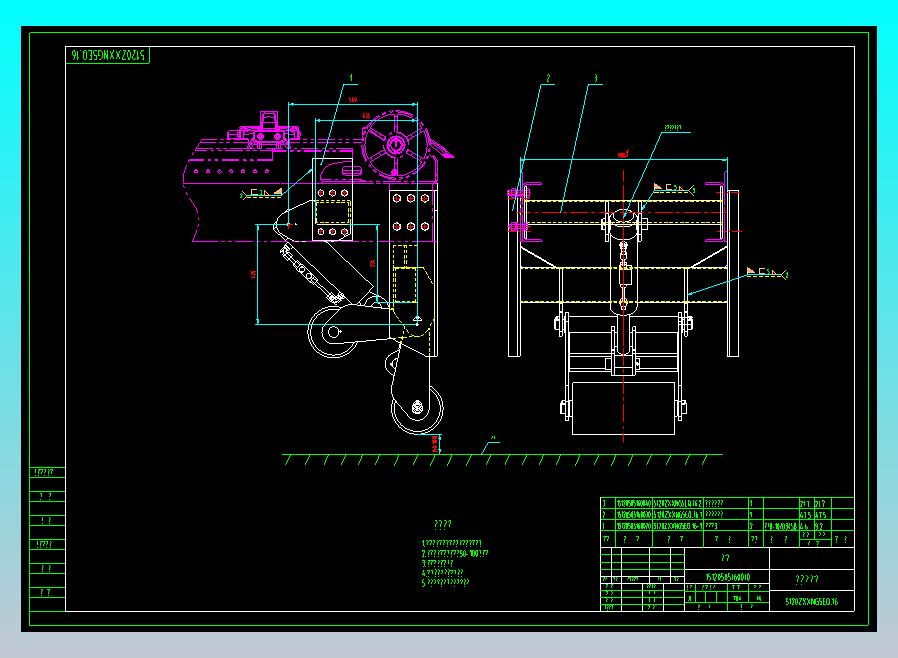Click the roller drum in front view
The height and width of the screenshot is (658, 898).
click(623, 408)
